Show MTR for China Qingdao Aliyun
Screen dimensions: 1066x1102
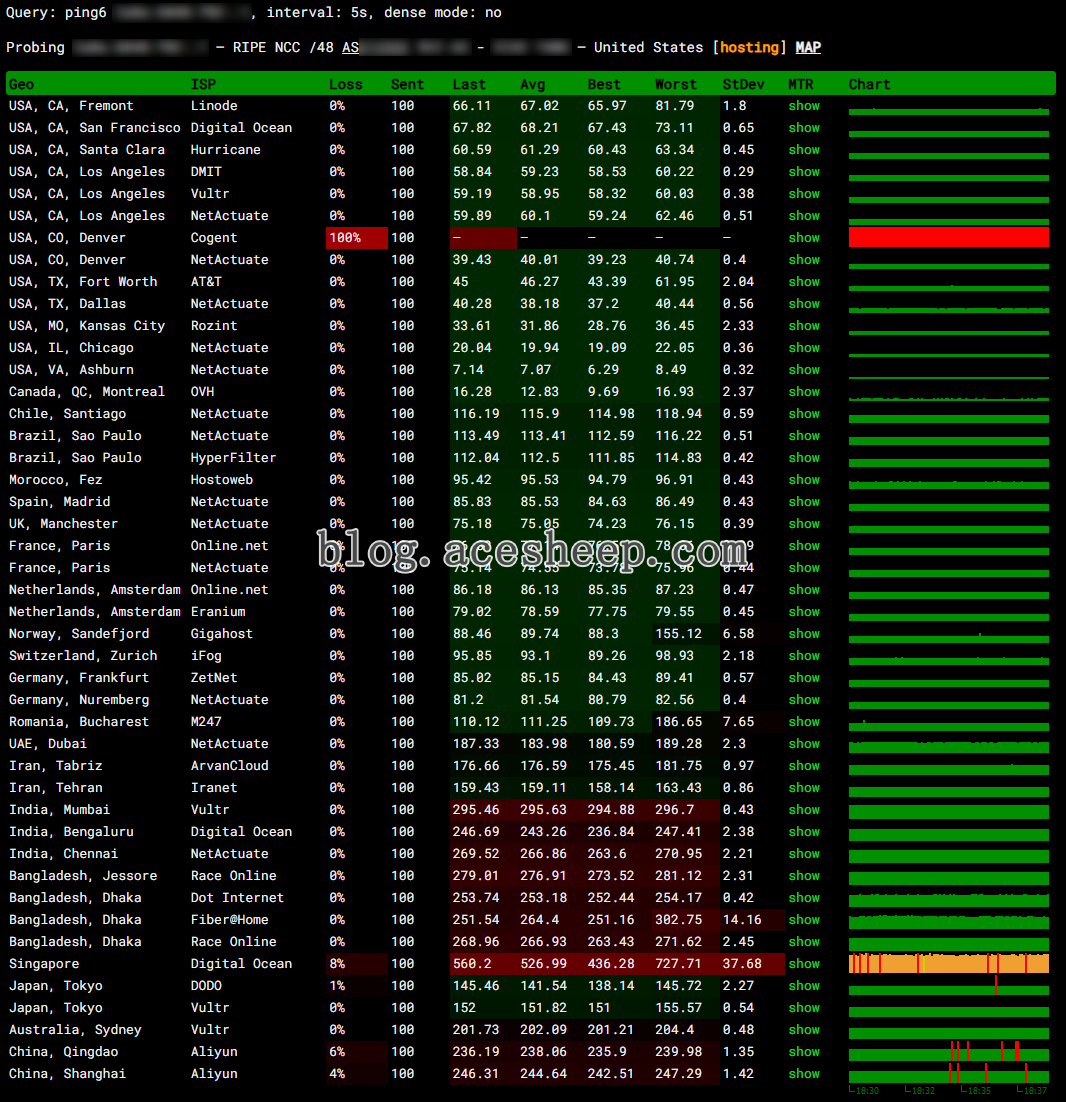pyautogui.click(x=803, y=1052)
